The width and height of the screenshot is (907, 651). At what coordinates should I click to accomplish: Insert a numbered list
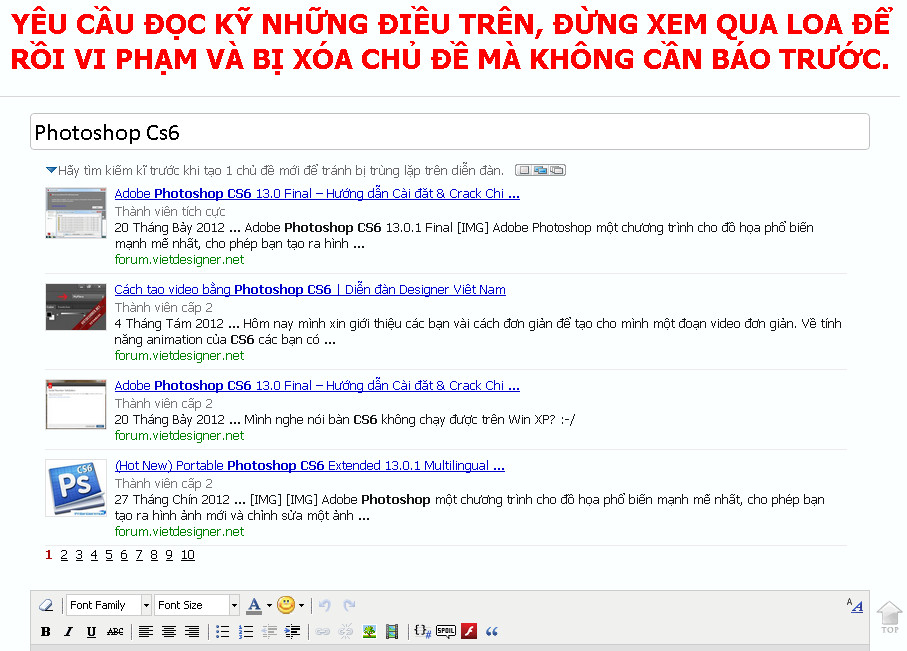pos(246,631)
